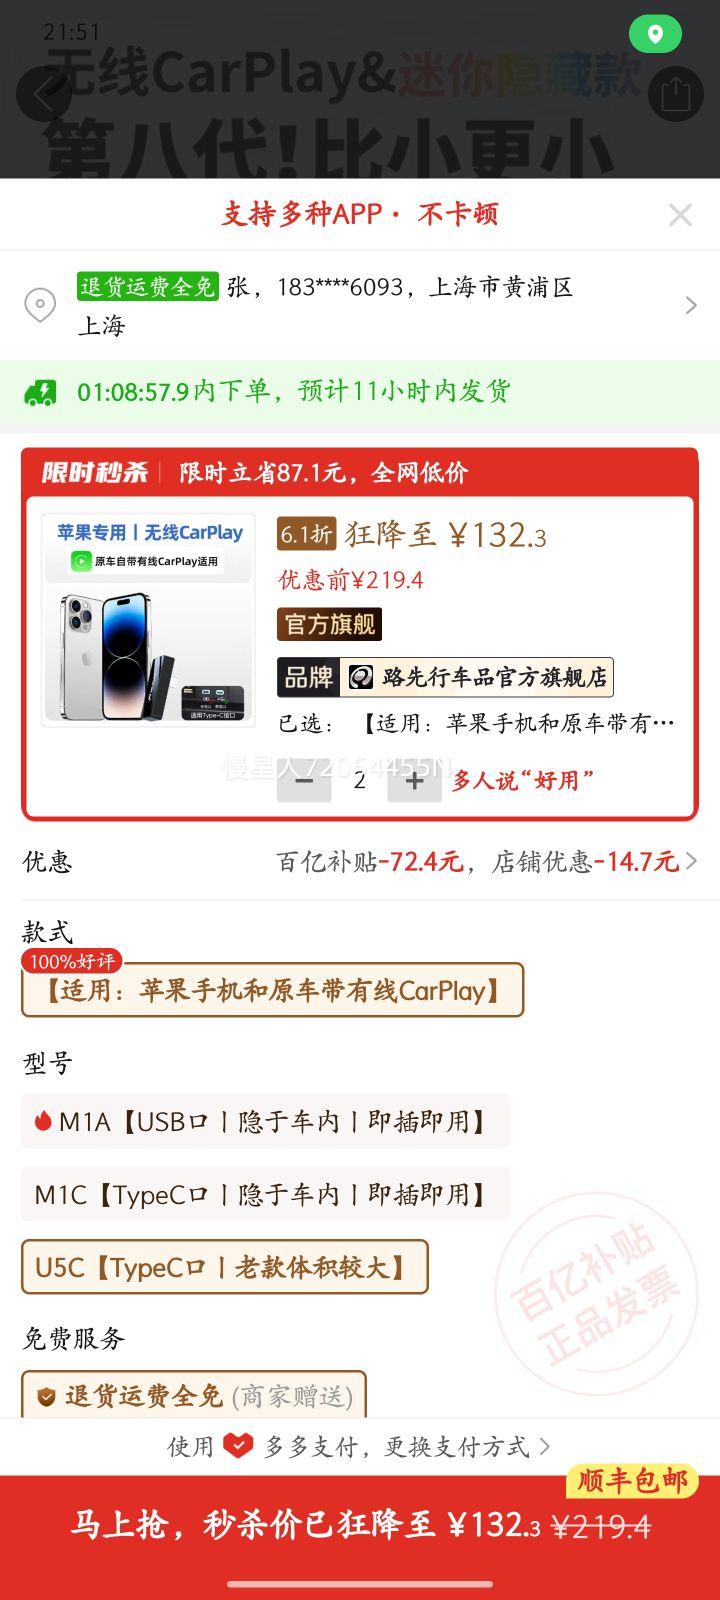Tap the 官方旗舰 badge

[x=329, y=624]
